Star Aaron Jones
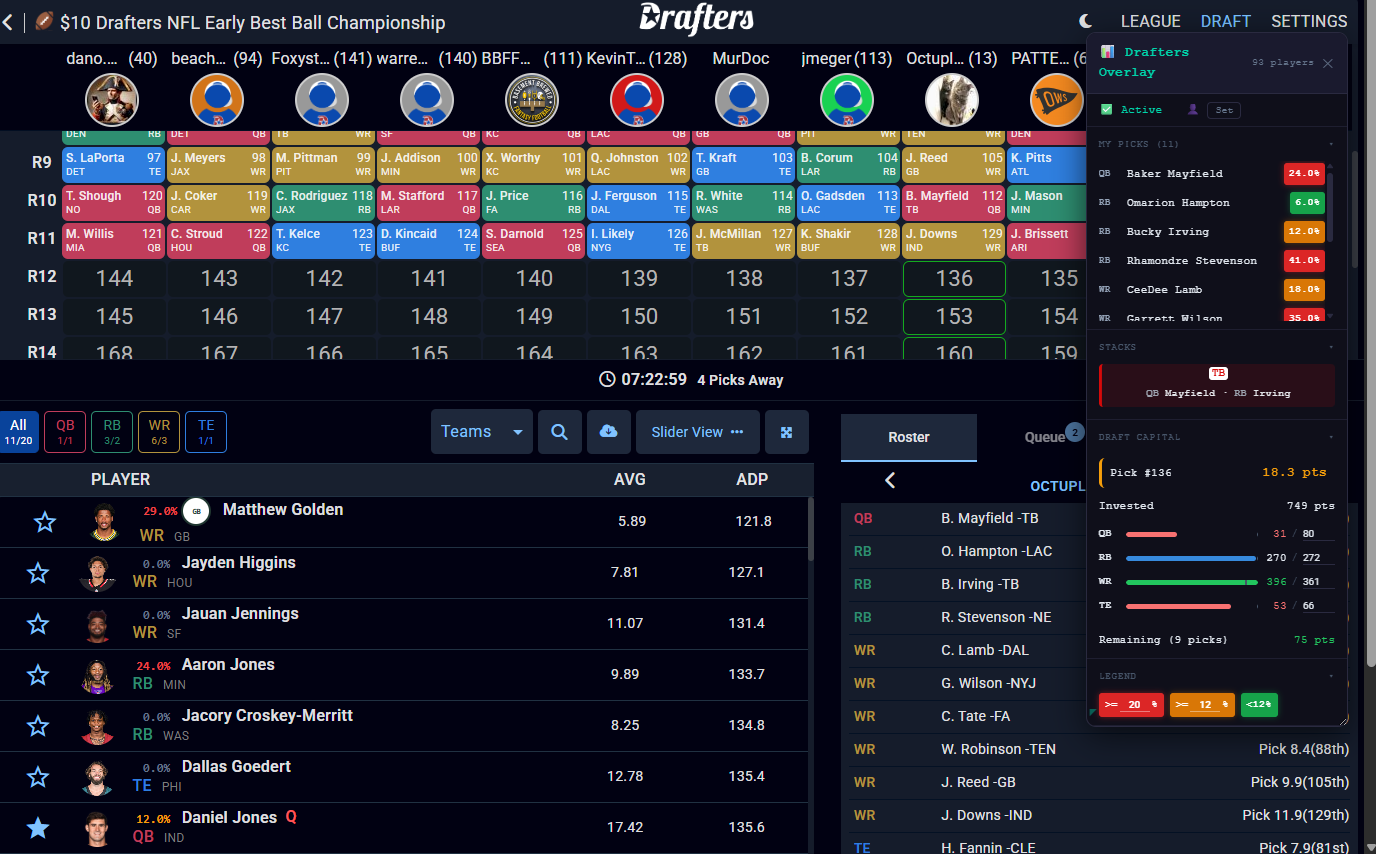Image resolution: width=1376 pixels, height=854 pixels. tap(38, 675)
